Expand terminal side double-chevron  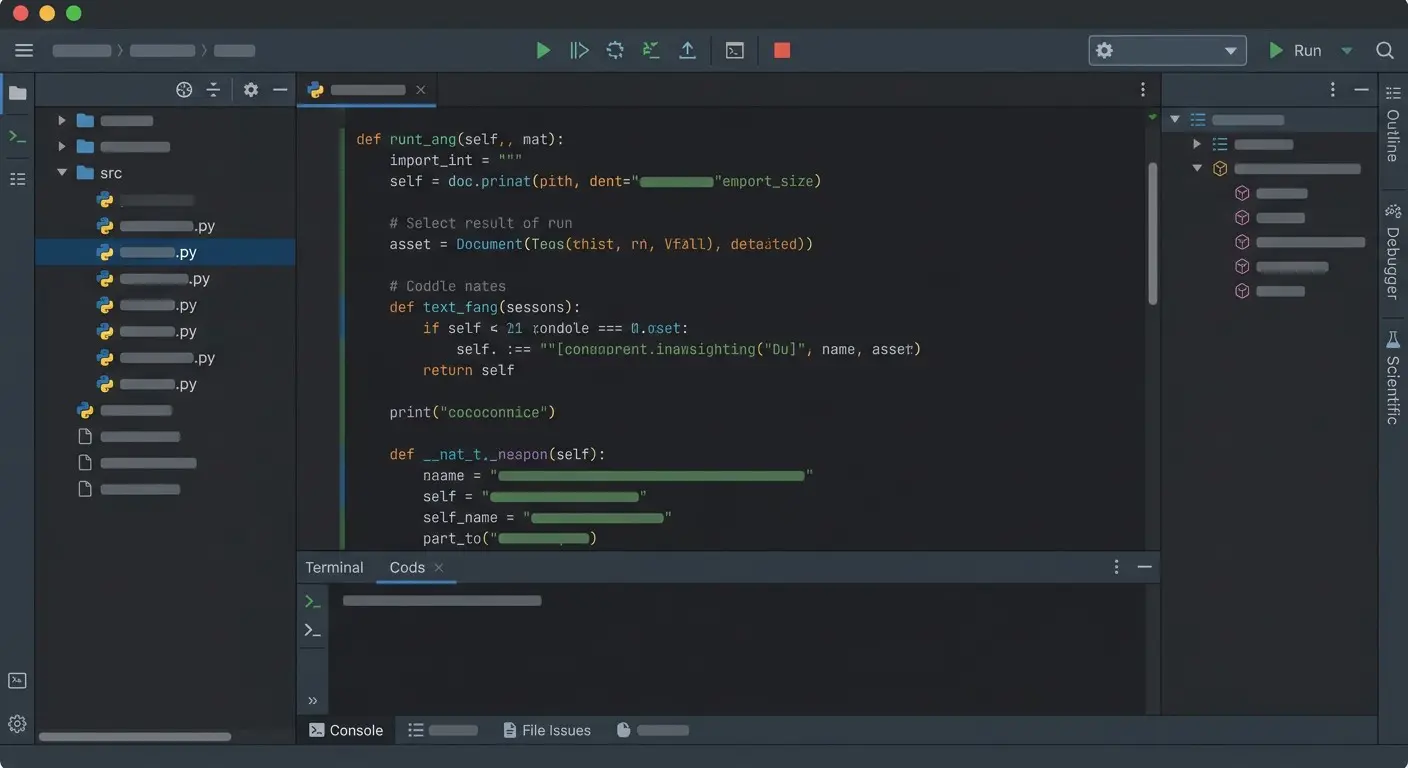[x=312, y=701]
